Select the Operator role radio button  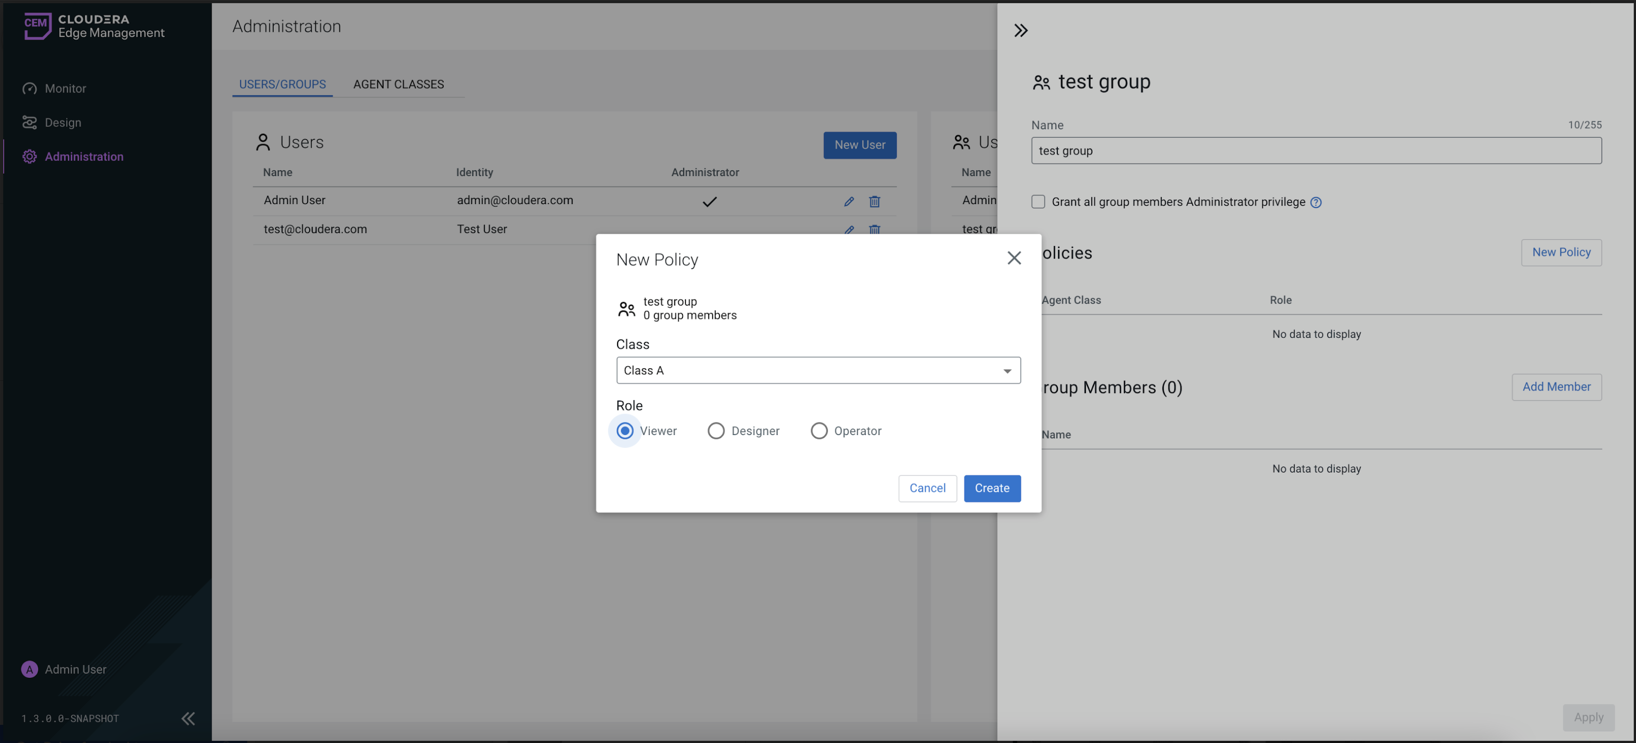pos(819,431)
